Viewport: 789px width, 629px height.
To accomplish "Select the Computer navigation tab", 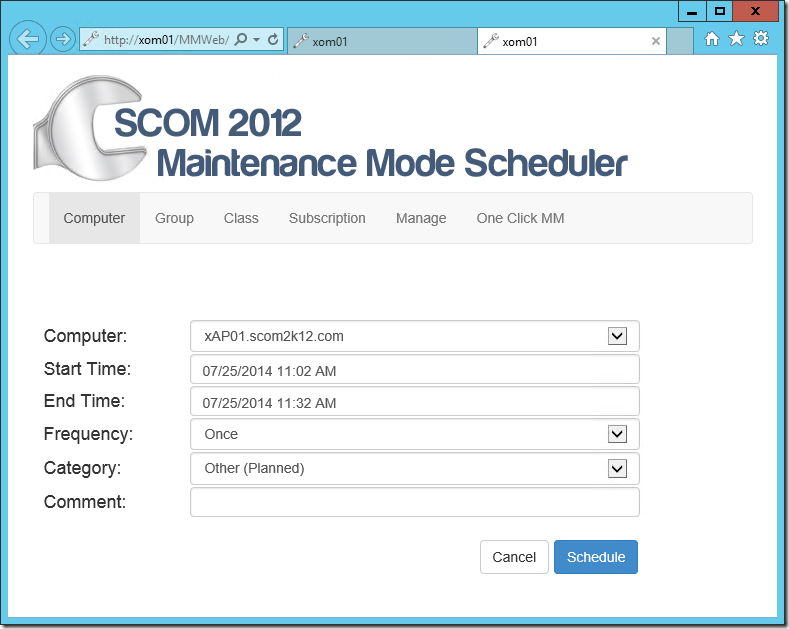I will point(94,218).
